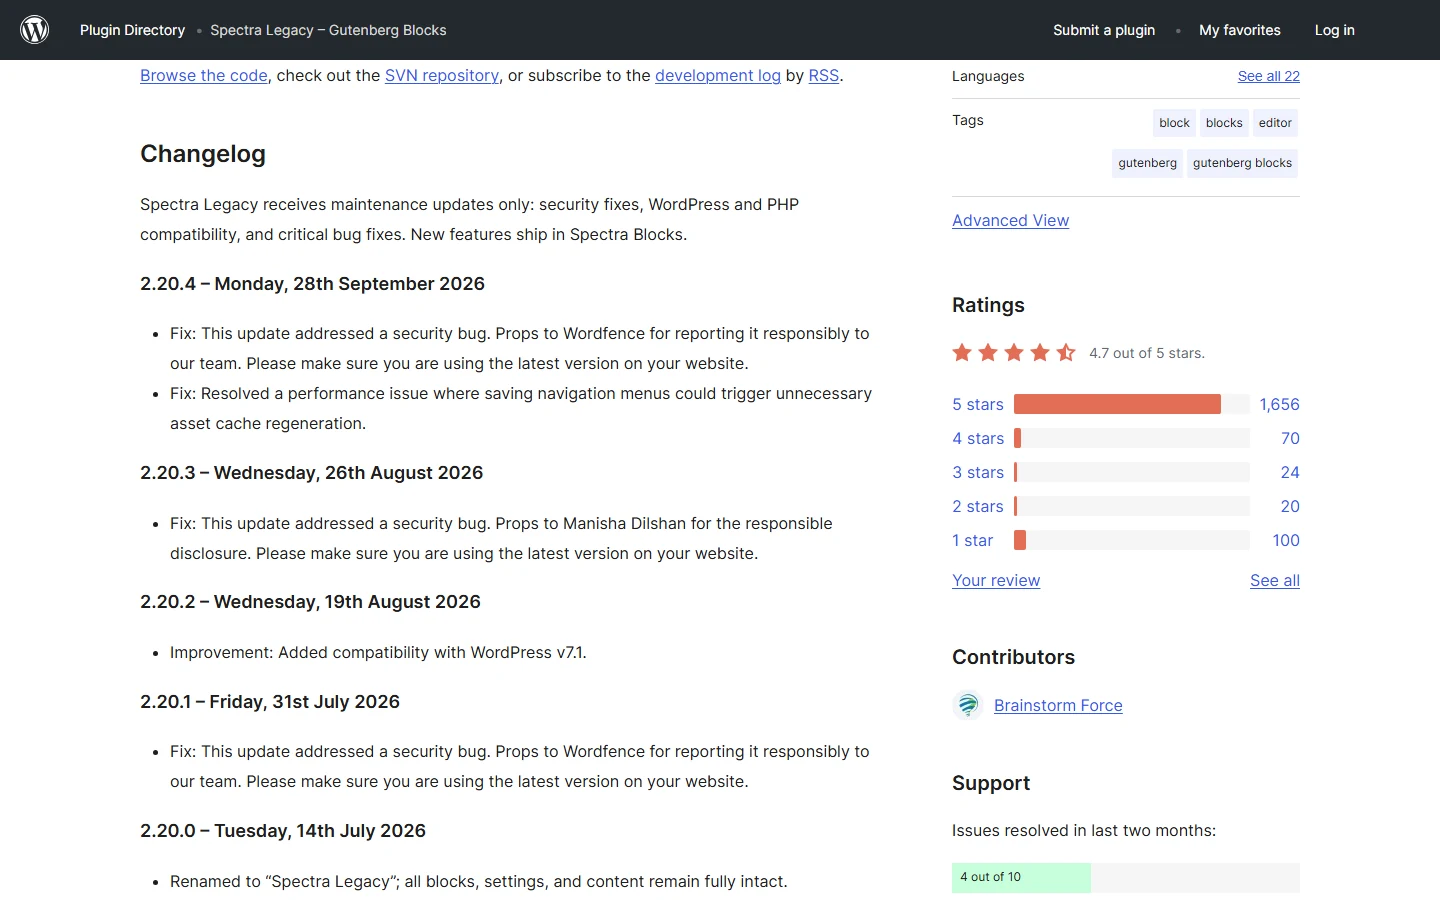1440x900 pixels.
Task: Click the 1,656 reviews count
Action: coord(1279,404)
